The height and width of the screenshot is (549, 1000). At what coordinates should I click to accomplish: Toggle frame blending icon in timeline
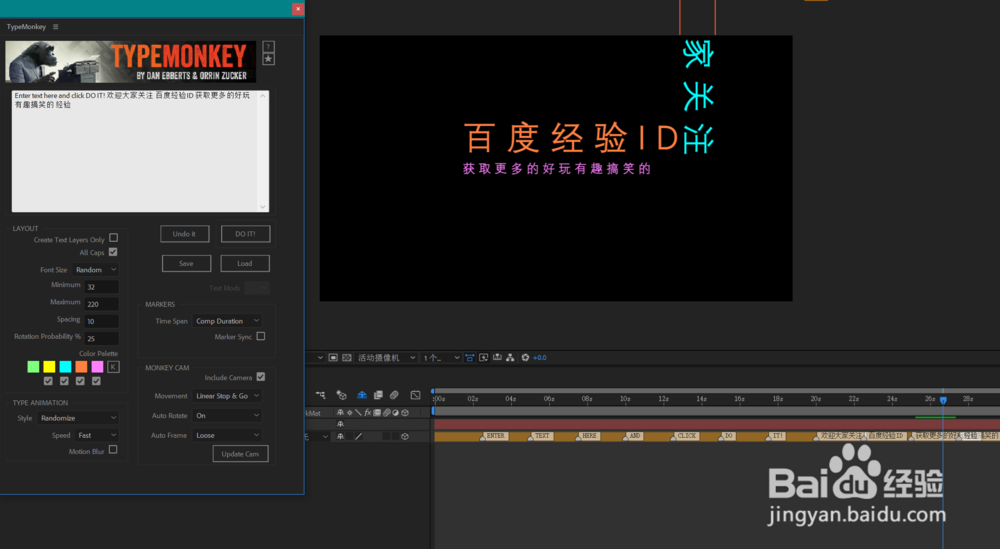pos(378,395)
